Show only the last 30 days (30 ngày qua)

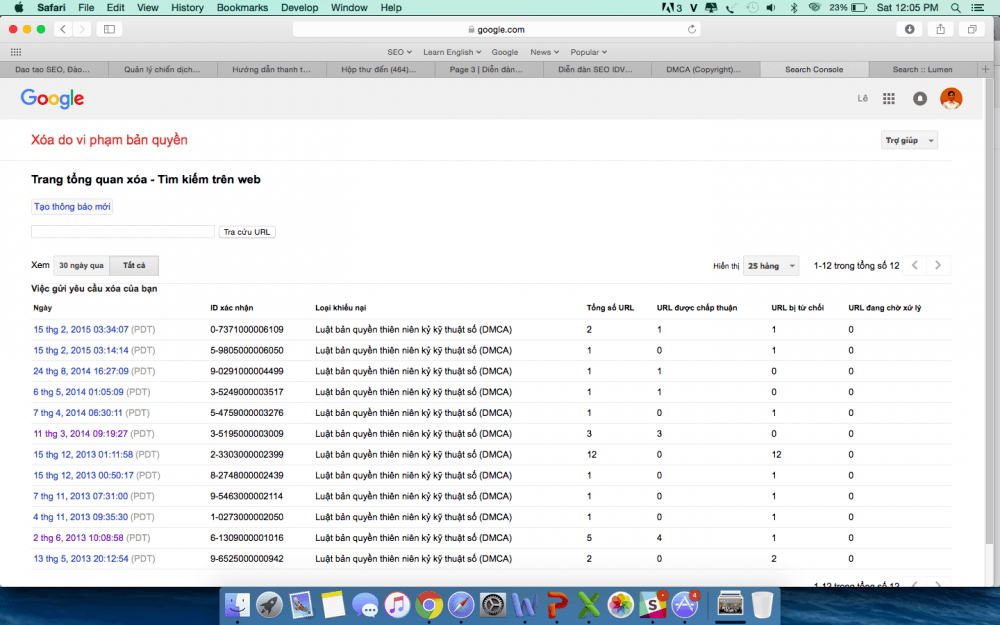click(x=81, y=265)
